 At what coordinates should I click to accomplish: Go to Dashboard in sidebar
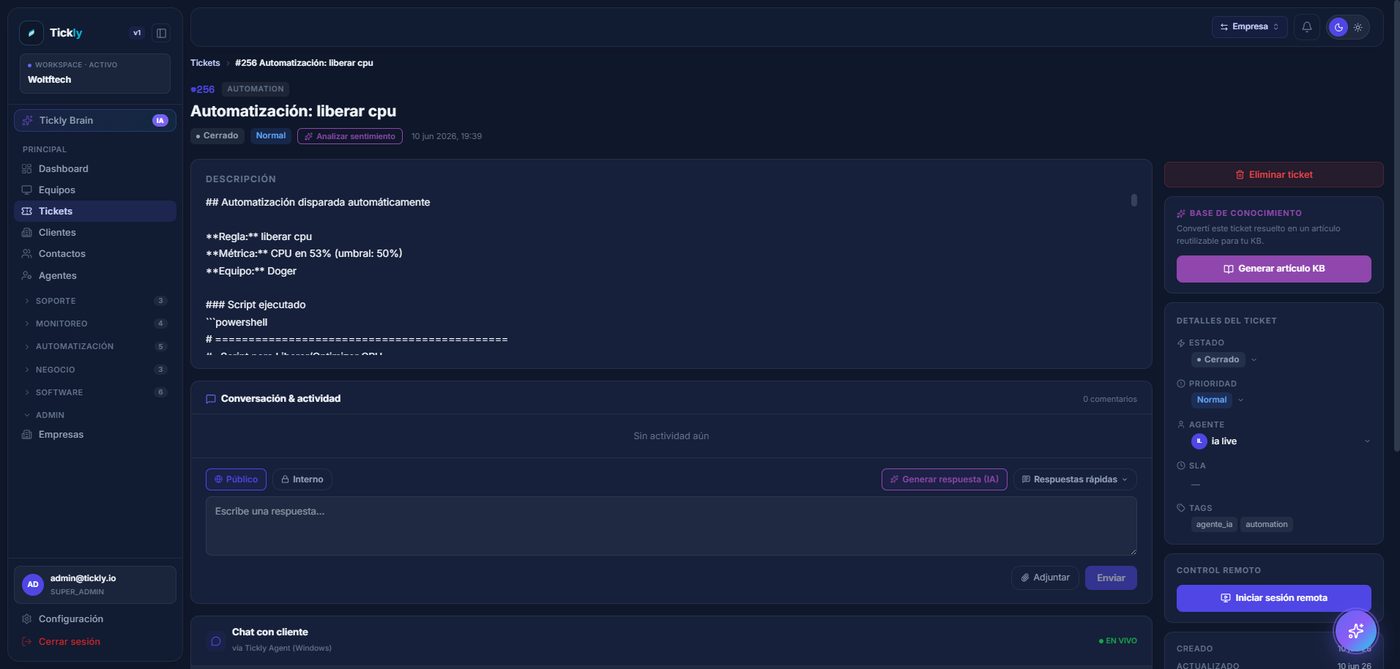95,169
